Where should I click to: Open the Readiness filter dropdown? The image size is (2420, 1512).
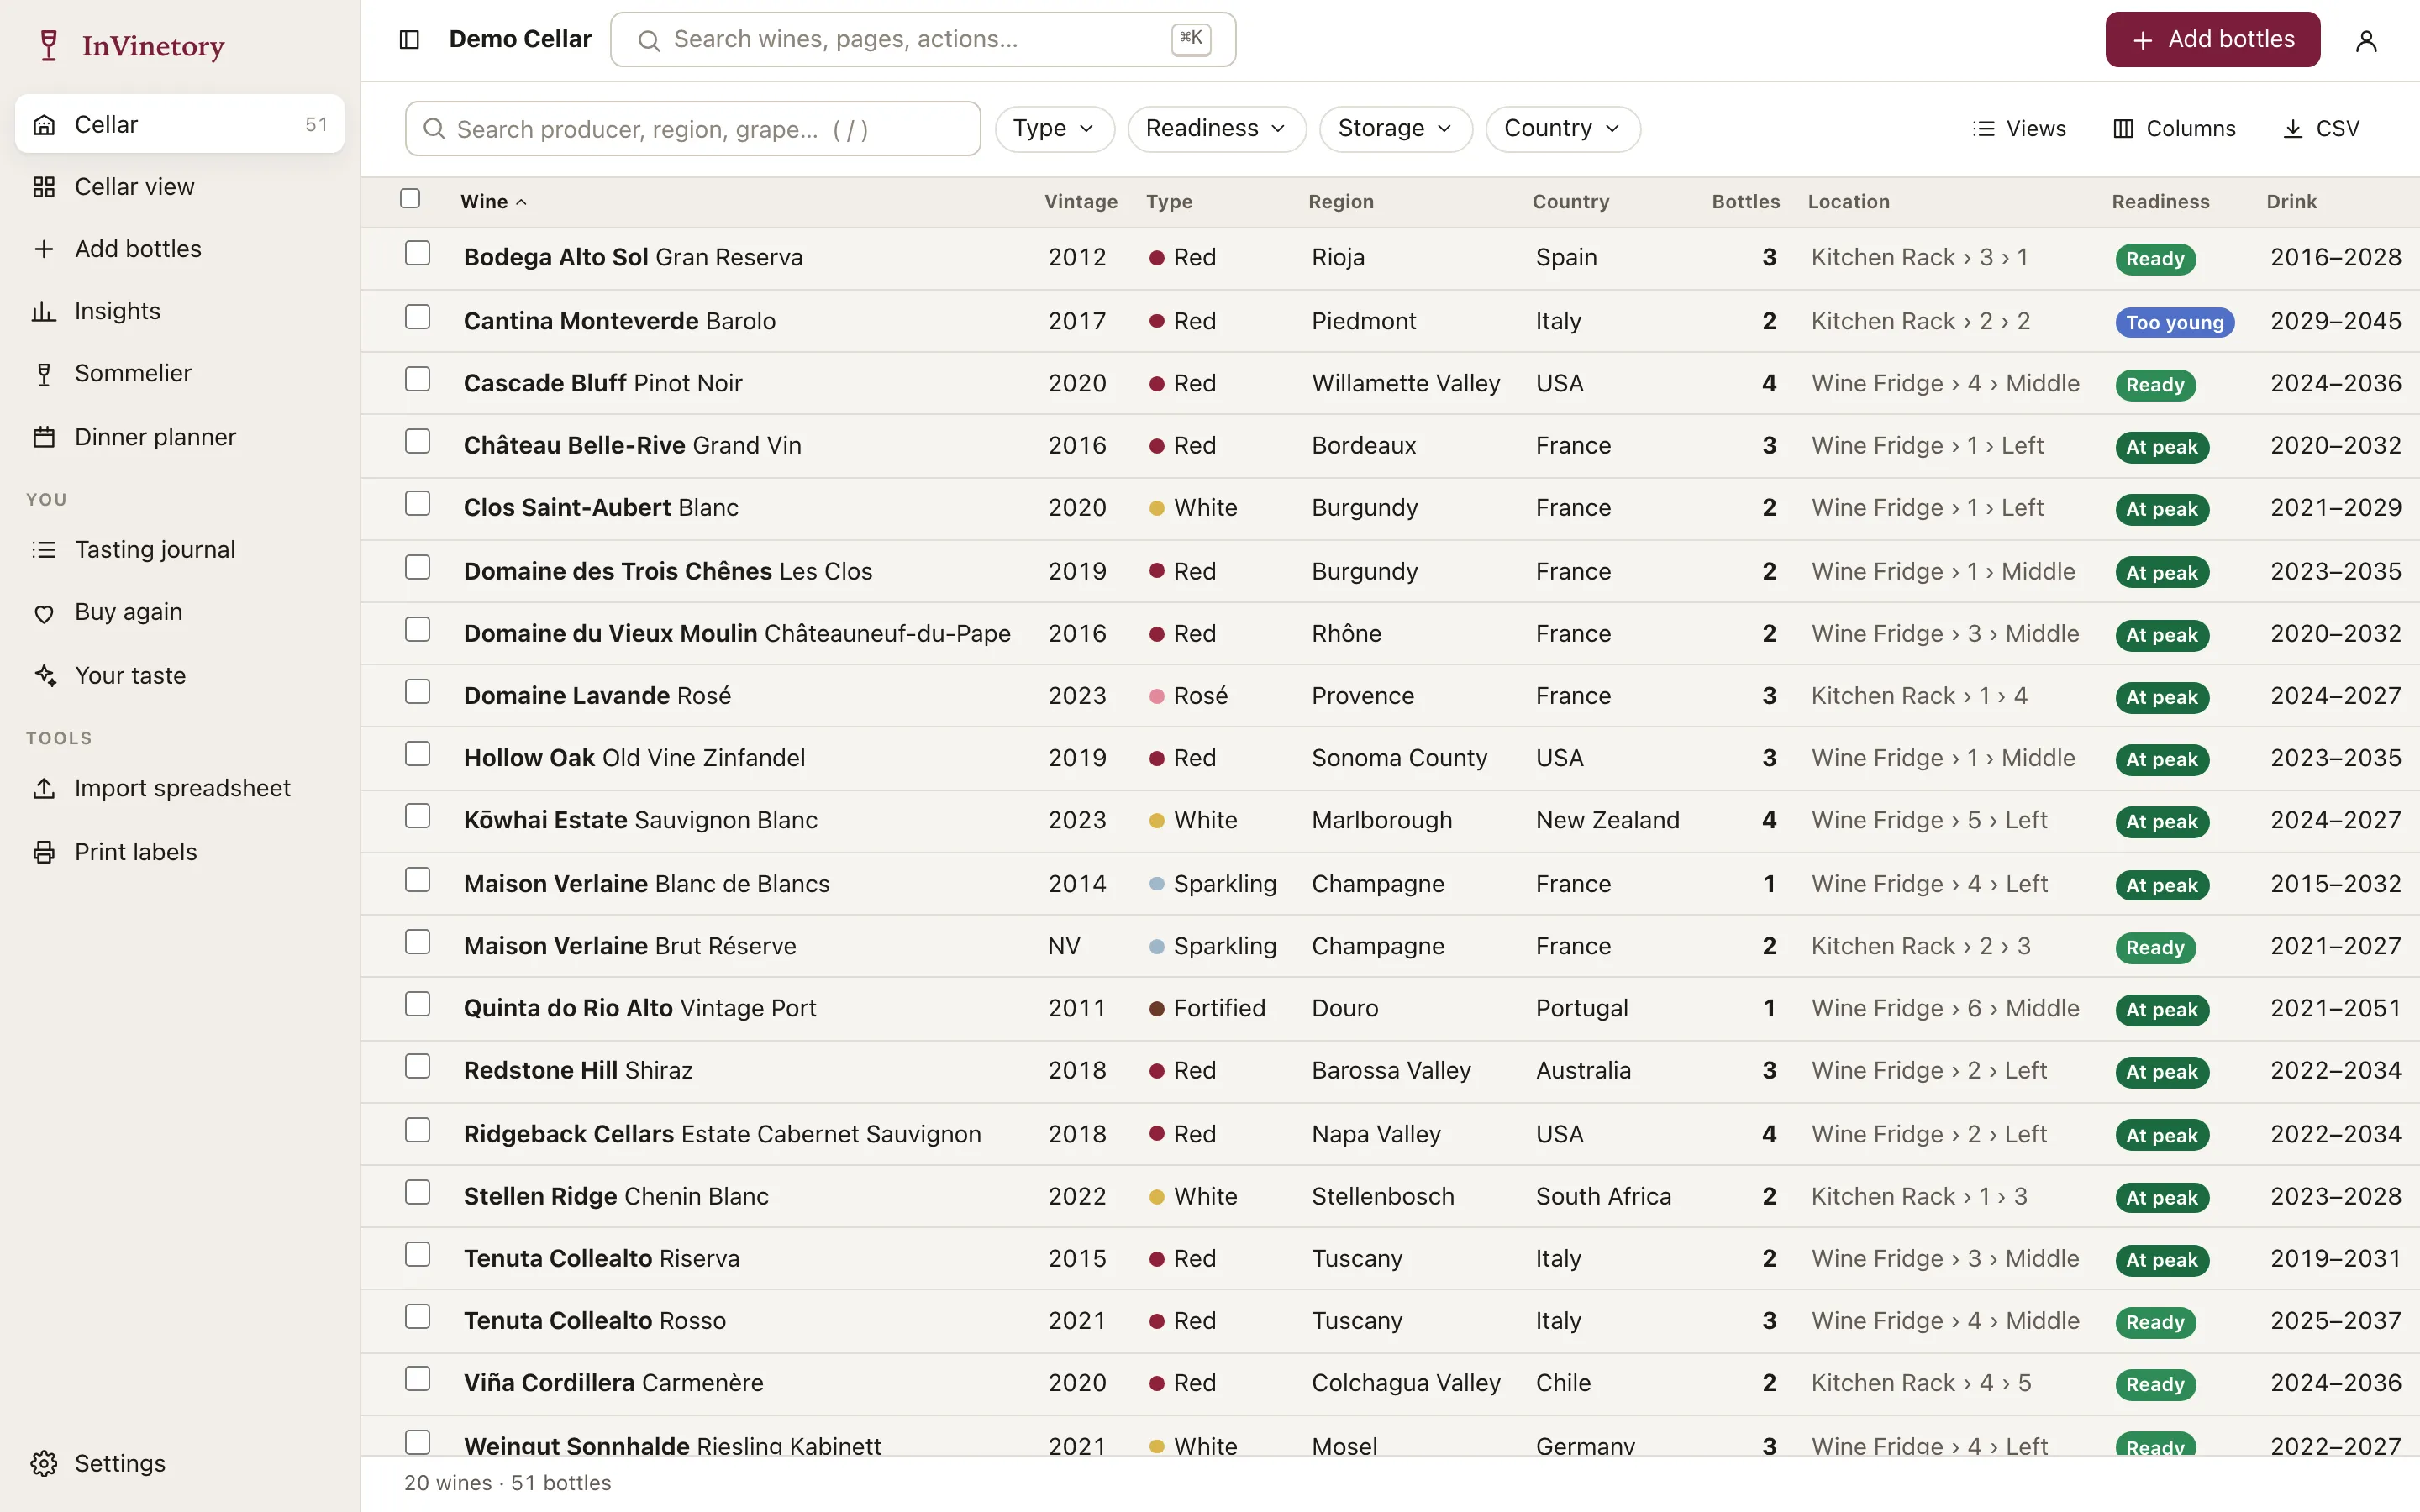(x=1216, y=129)
